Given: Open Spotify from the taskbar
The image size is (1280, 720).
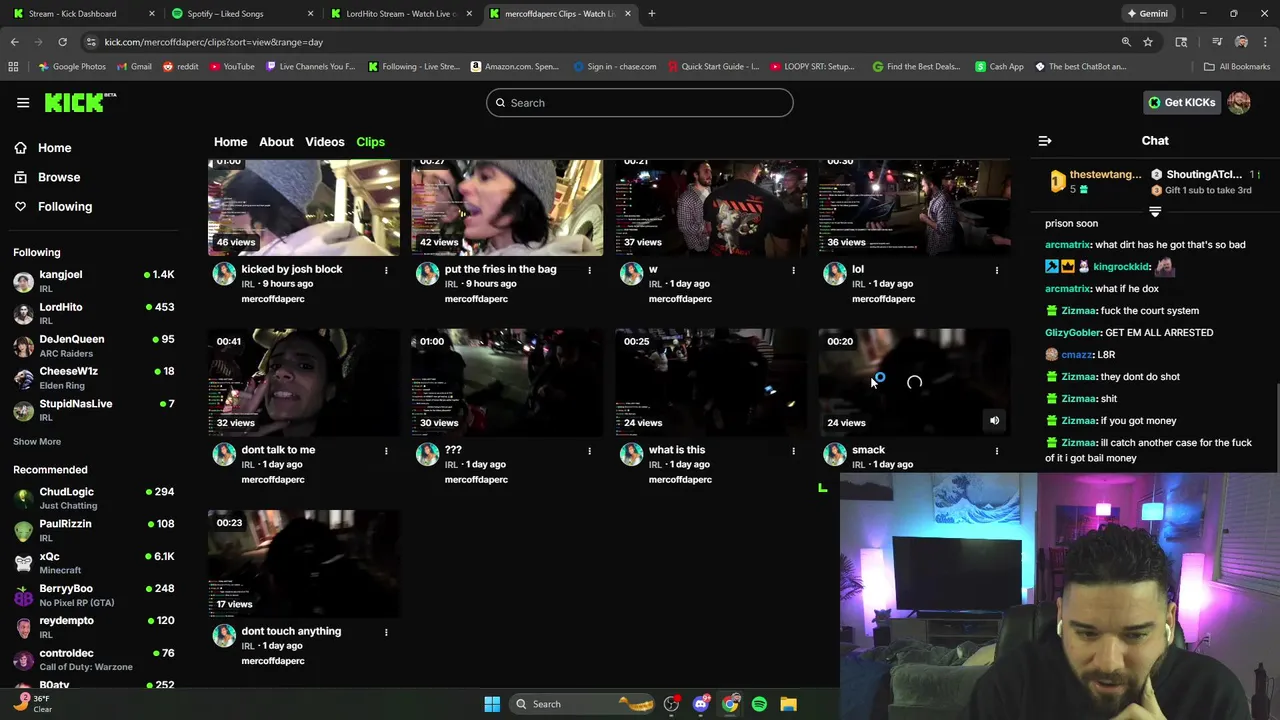Looking at the screenshot, I should tap(759, 704).
